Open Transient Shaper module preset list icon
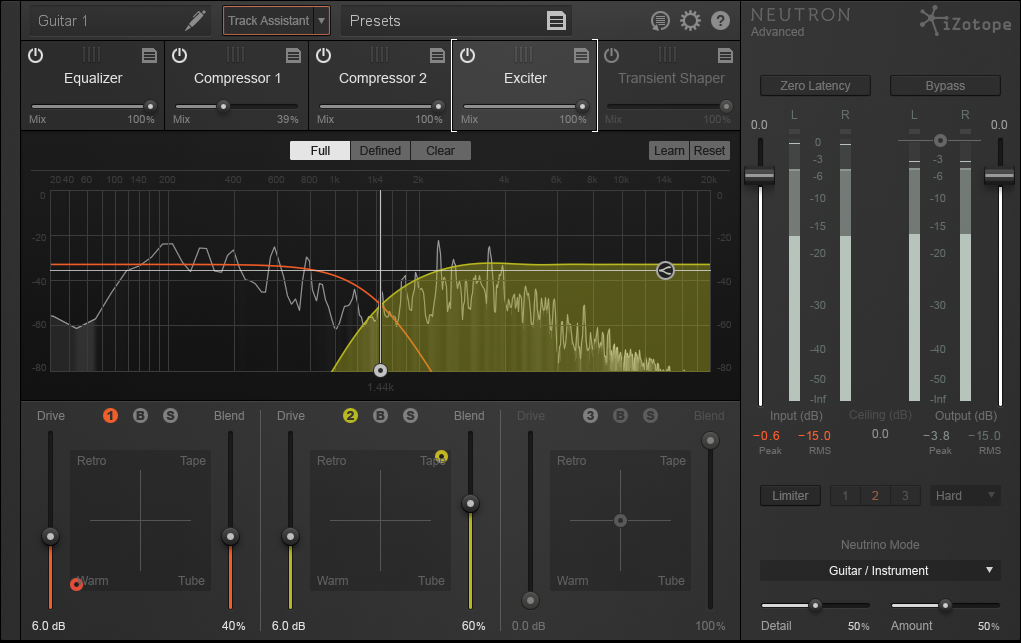 point(725,55)
